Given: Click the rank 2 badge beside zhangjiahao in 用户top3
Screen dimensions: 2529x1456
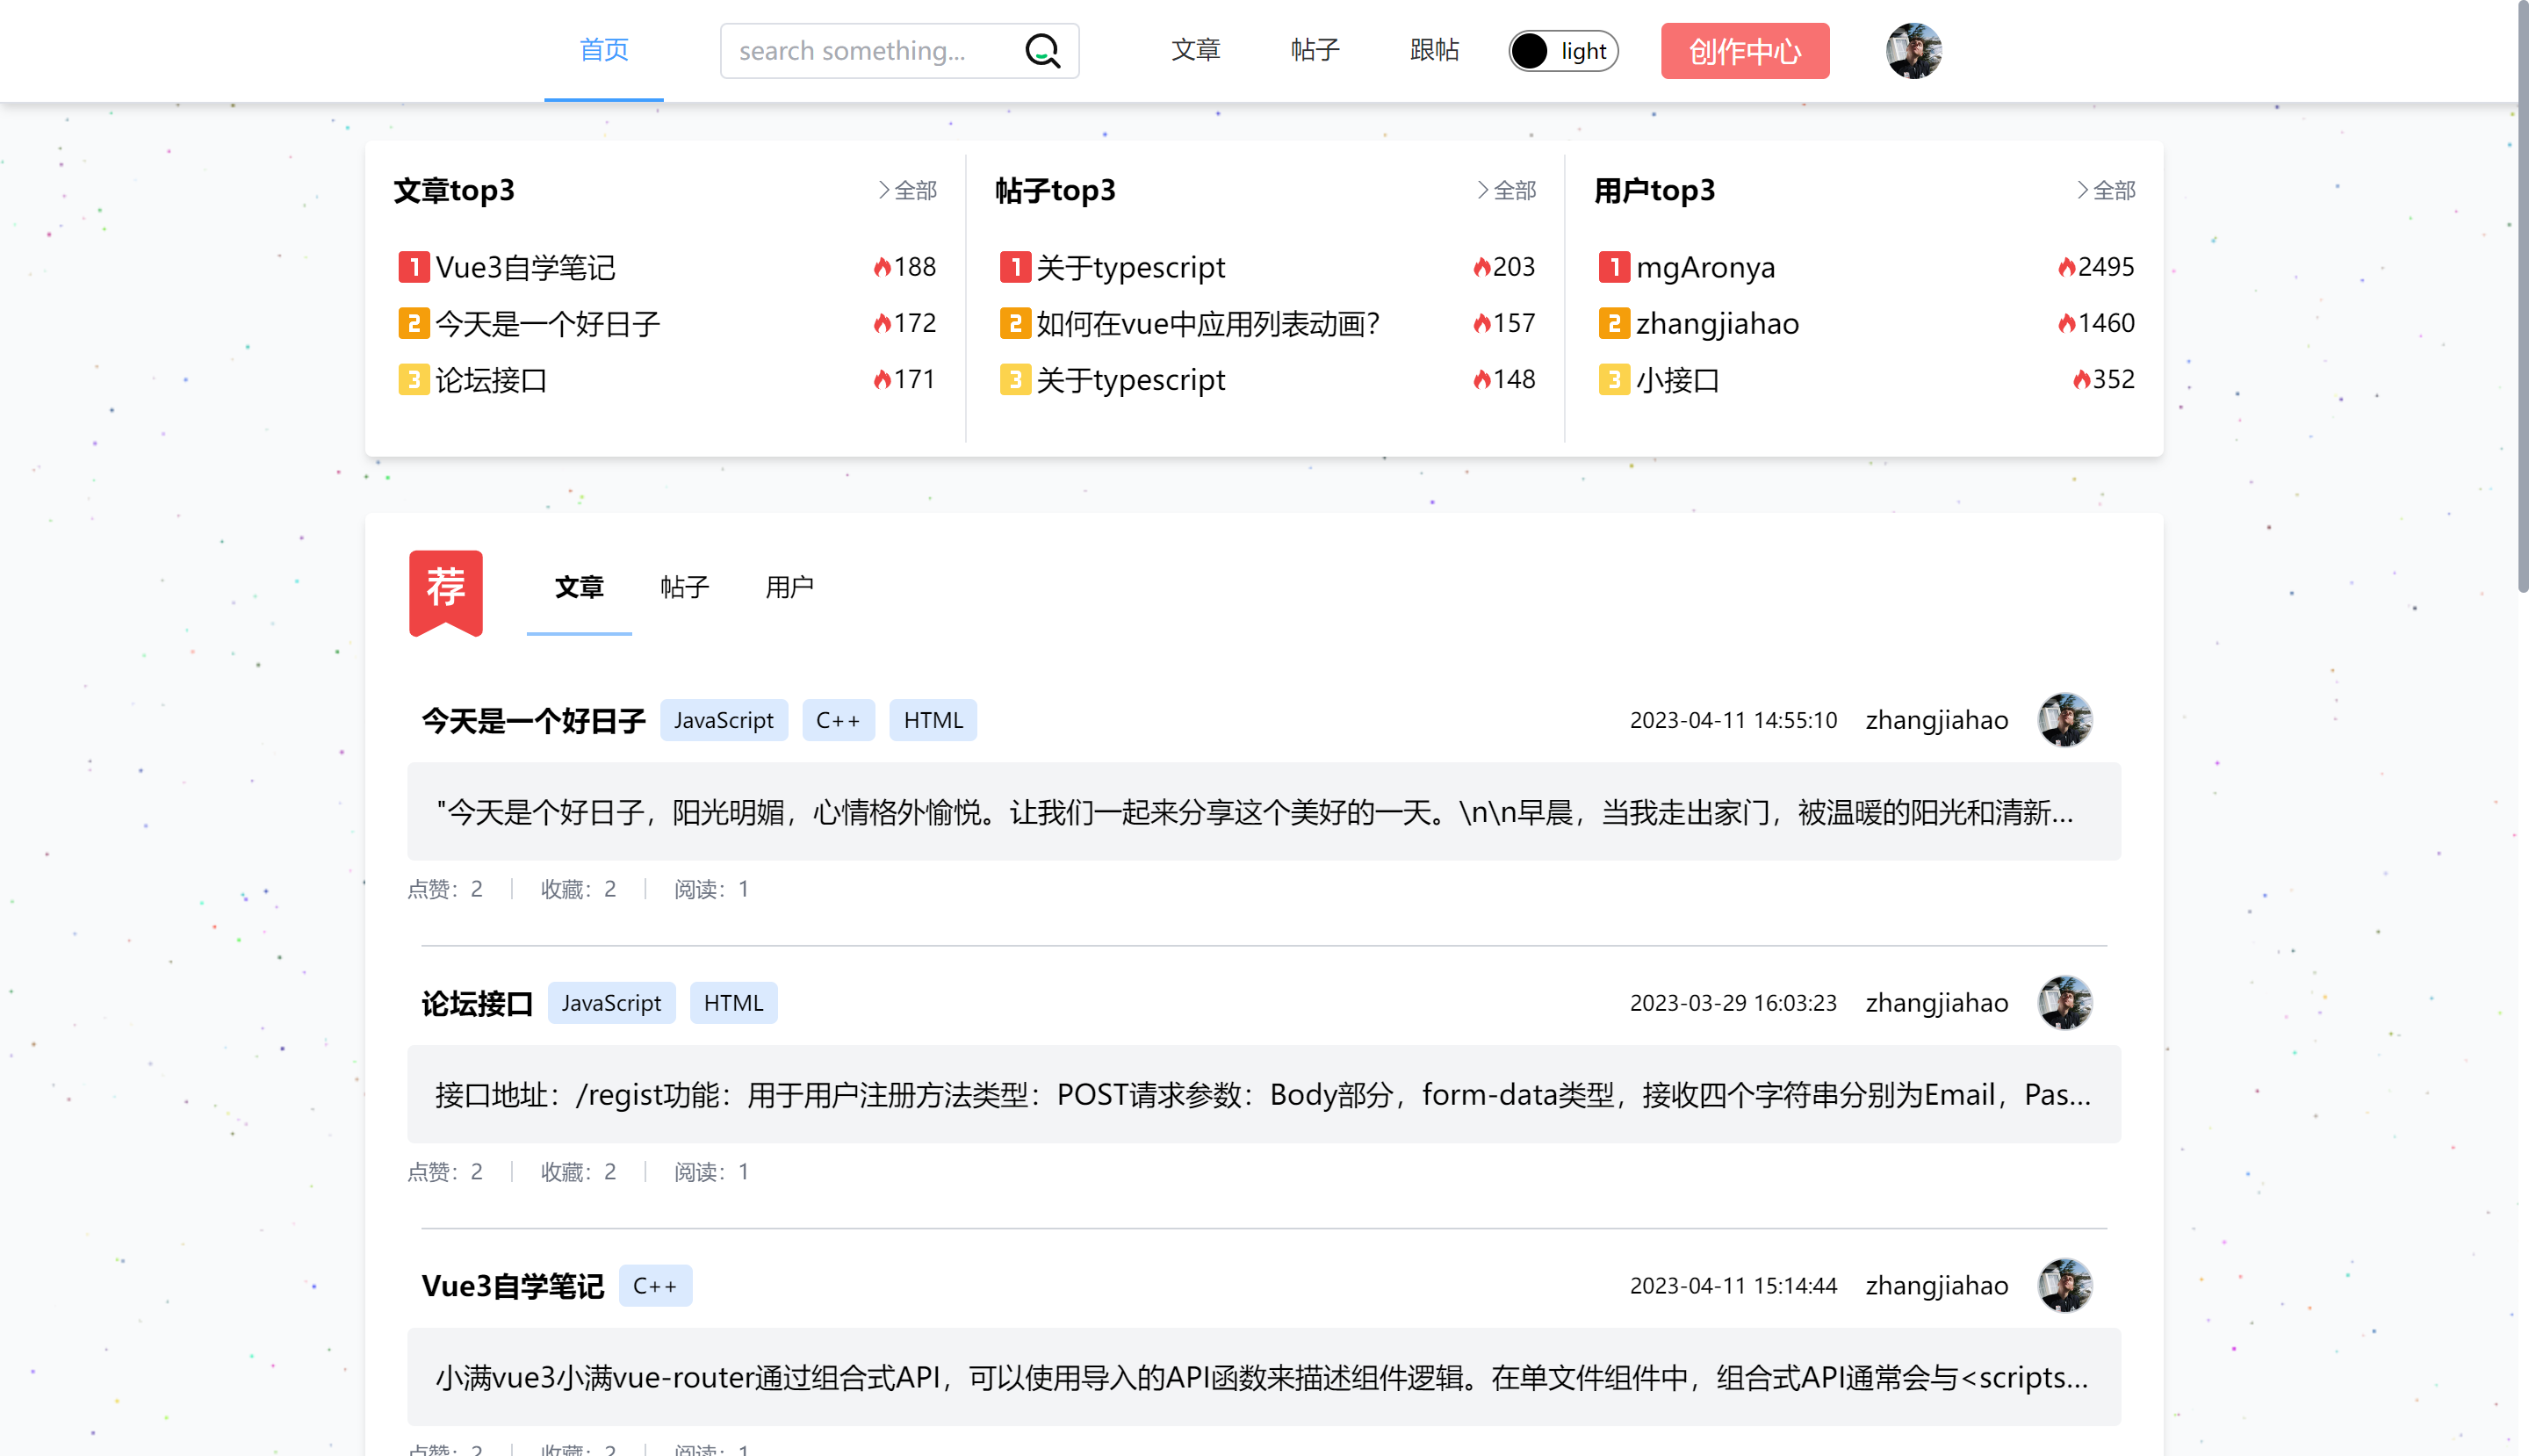Looking at the screenshot, I should [1614, 323].
